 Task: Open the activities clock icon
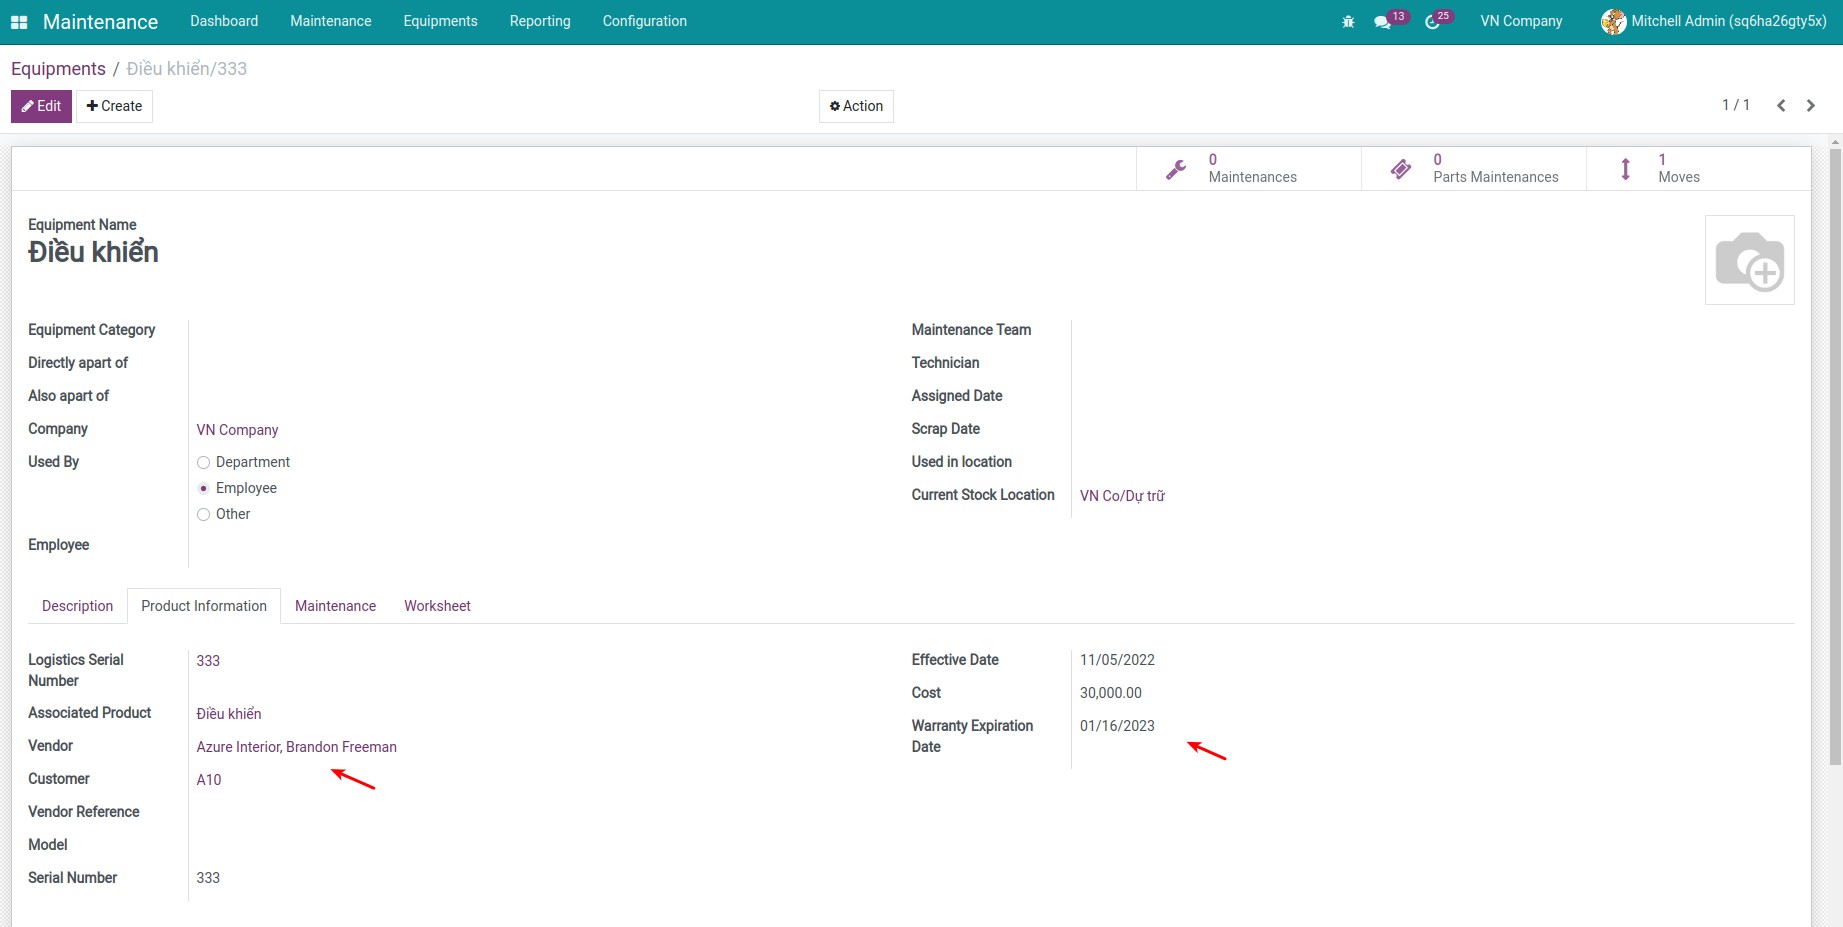coord(1432,22)
